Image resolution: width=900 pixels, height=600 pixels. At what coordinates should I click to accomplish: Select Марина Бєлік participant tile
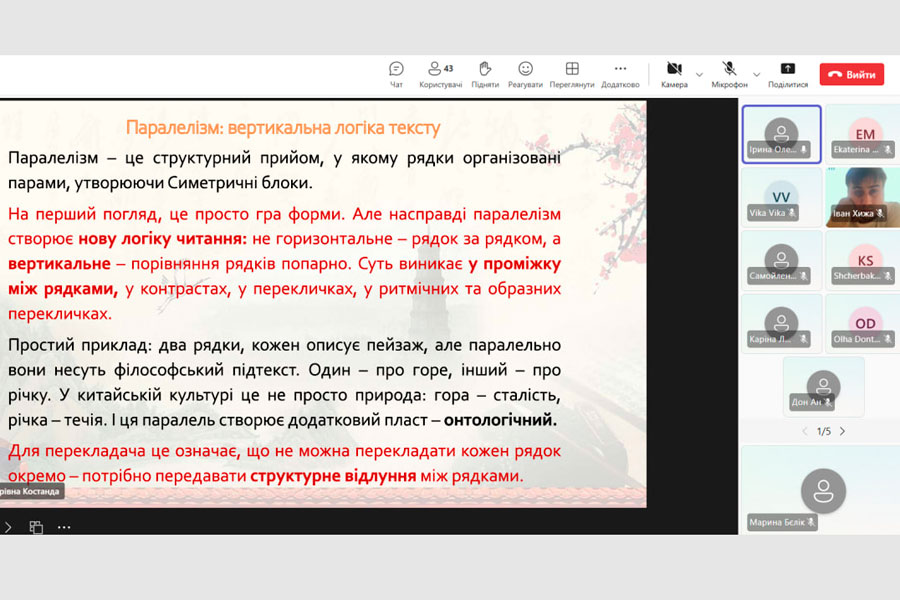pyautogui.click(x=823, y=490)
